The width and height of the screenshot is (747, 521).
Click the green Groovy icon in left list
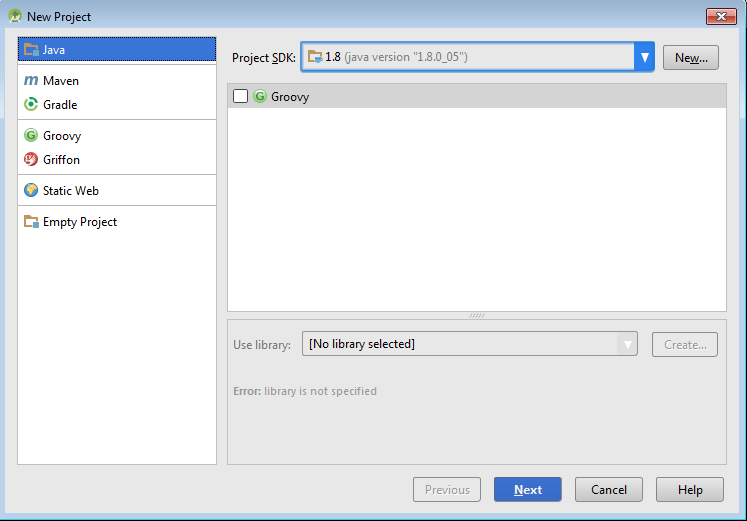tap(31, 135)
